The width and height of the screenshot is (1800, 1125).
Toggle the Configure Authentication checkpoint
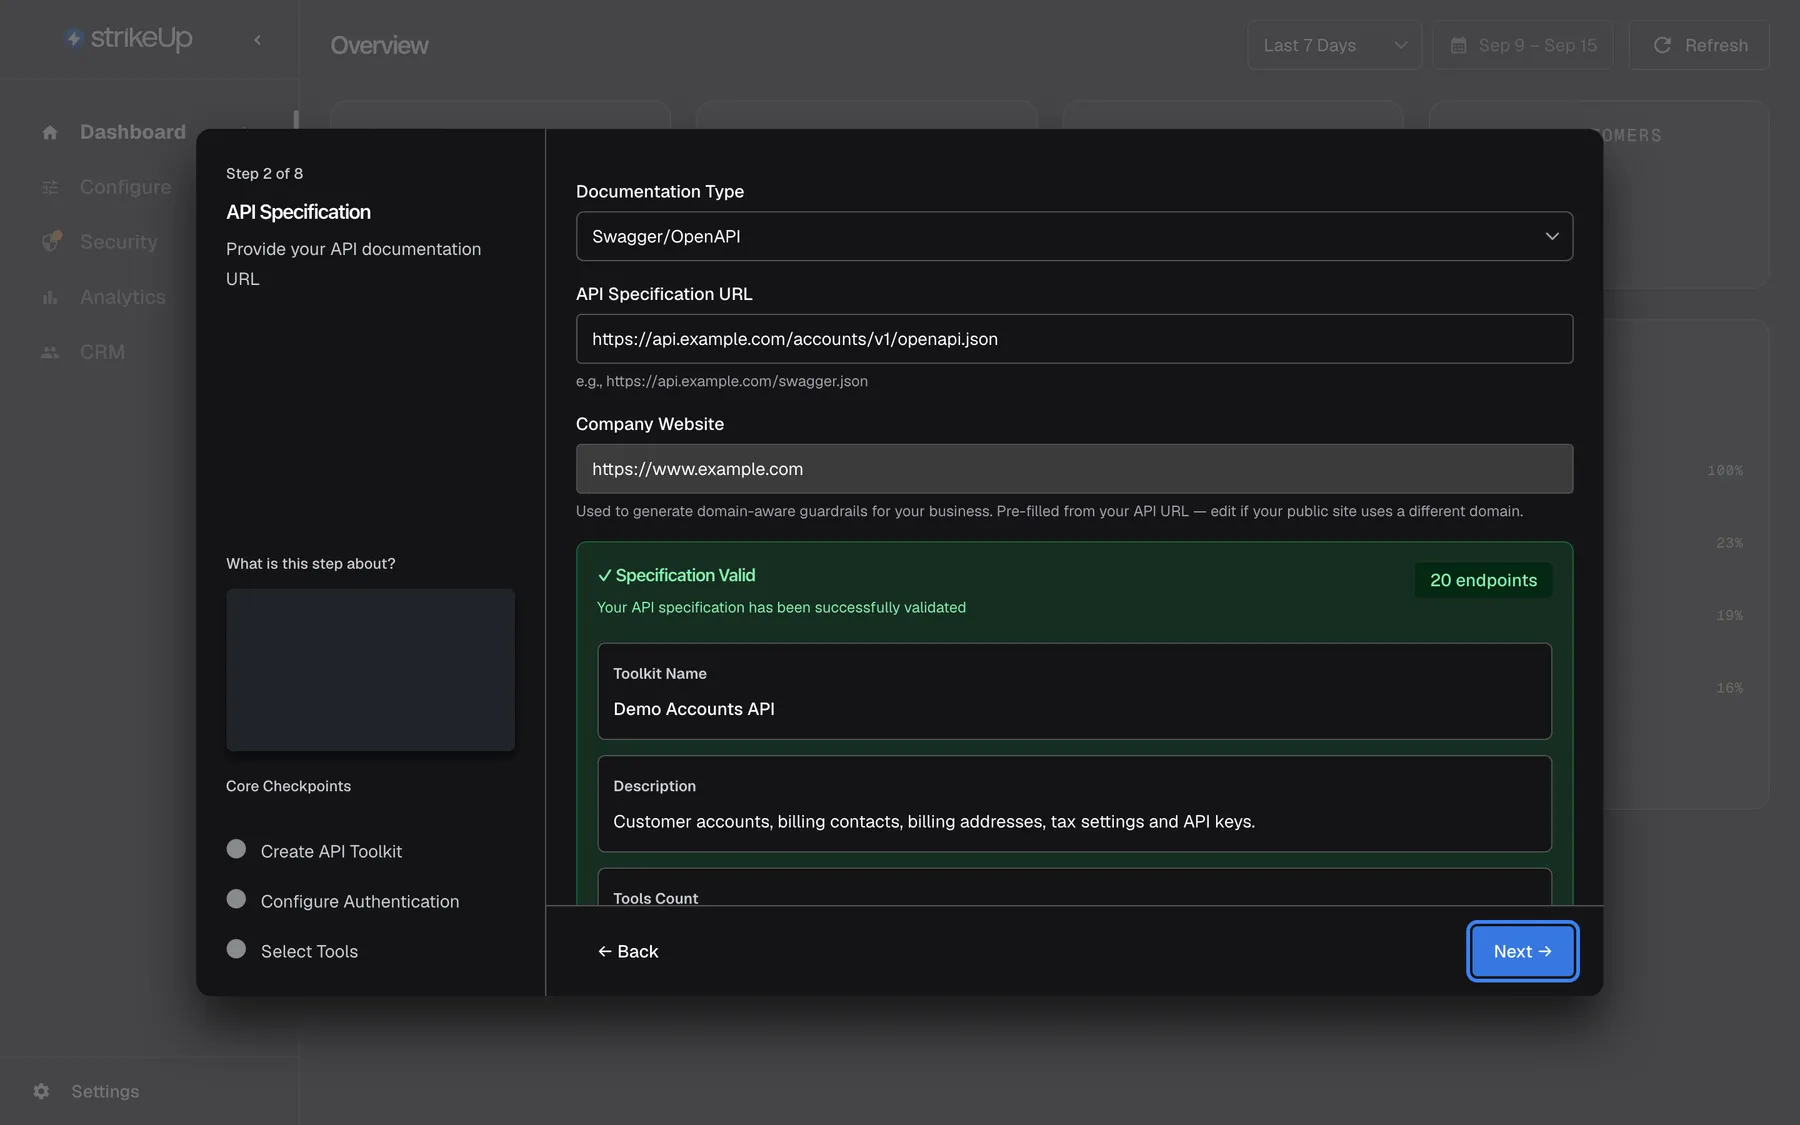click(x=236, y=899)
